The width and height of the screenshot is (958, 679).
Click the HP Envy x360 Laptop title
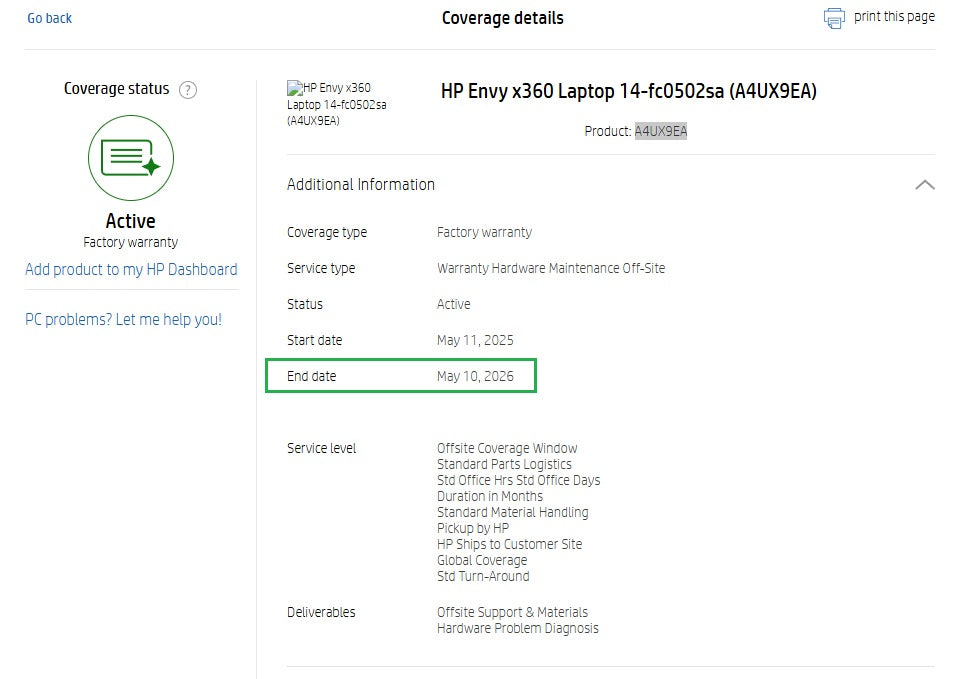pos(628,91)
